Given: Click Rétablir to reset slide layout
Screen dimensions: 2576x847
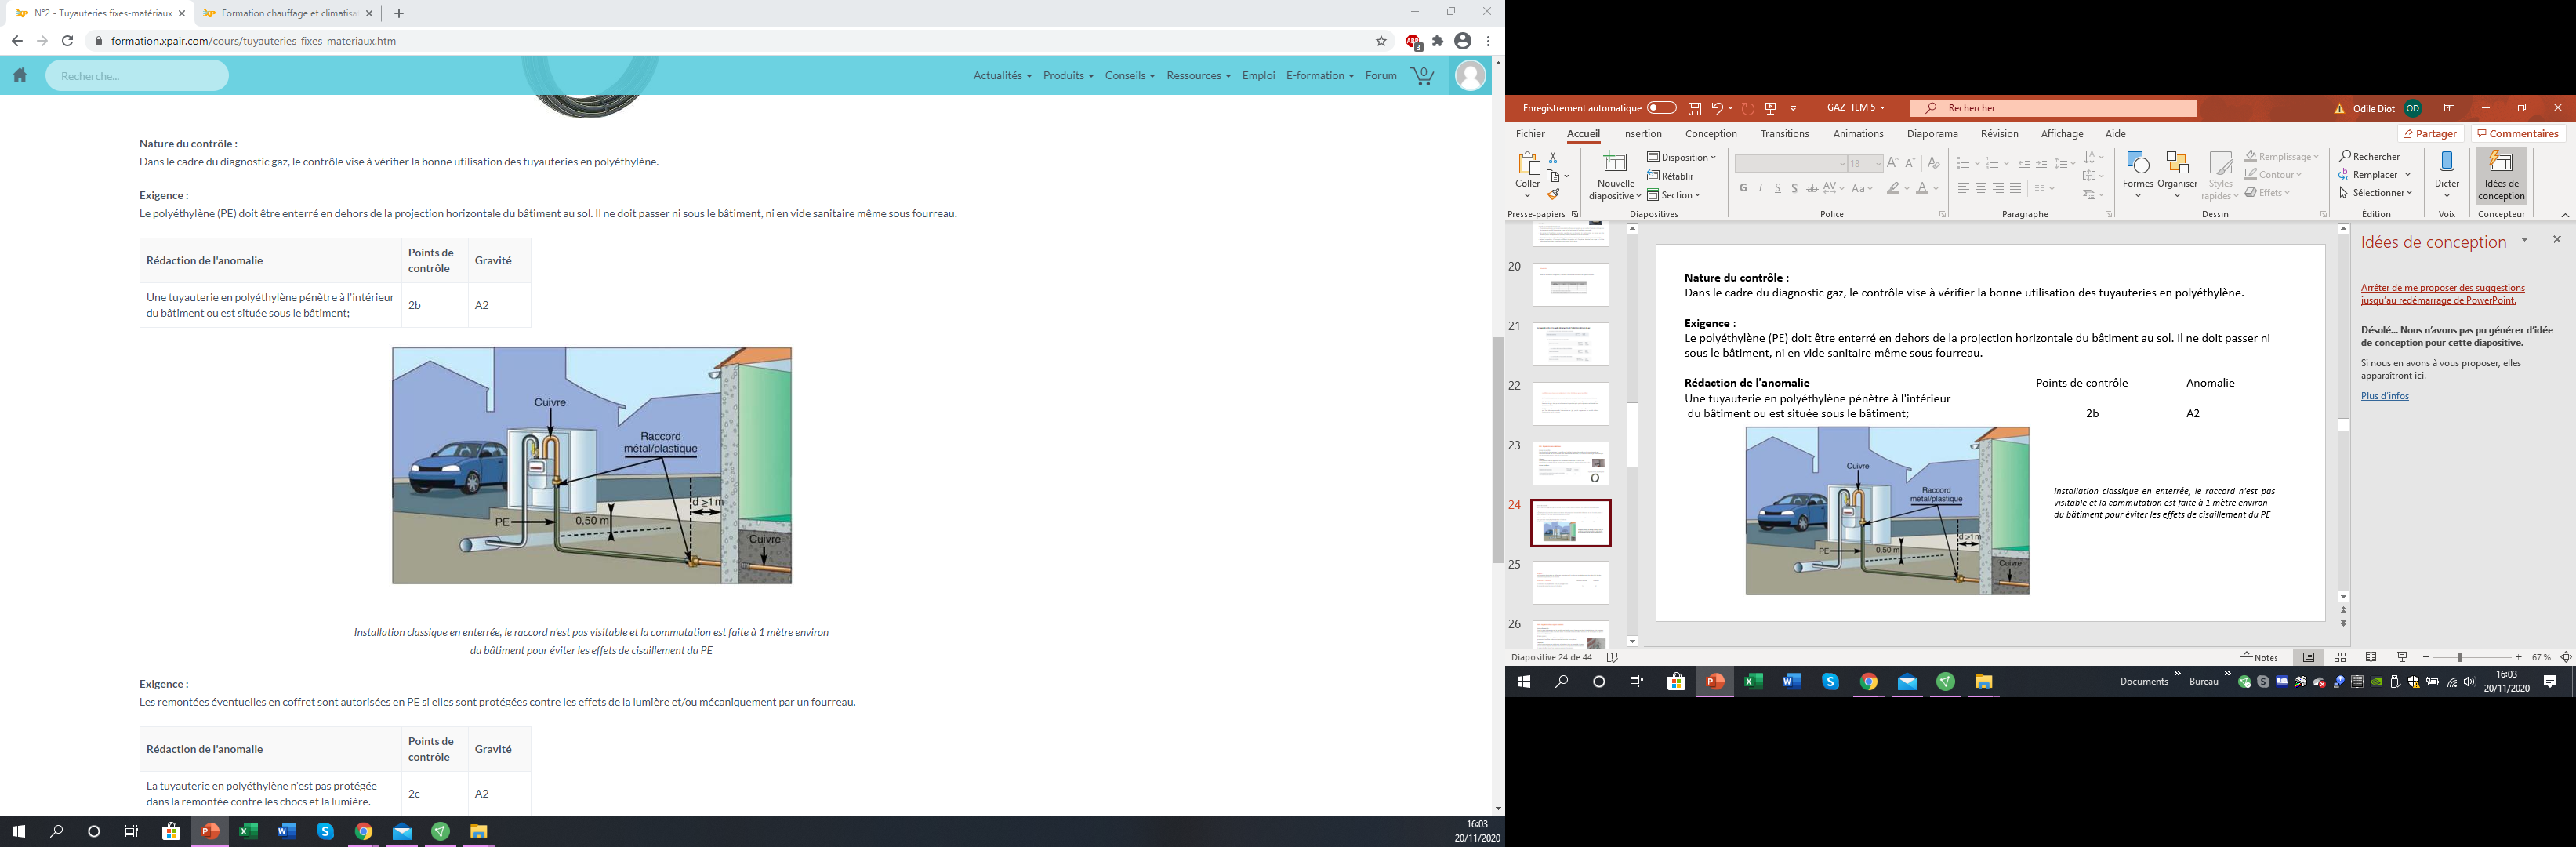Looking at the screenshot, I should point(1671,176).
